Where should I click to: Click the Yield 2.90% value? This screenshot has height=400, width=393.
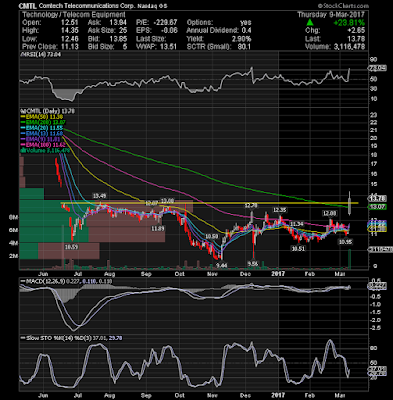point(242,39)
